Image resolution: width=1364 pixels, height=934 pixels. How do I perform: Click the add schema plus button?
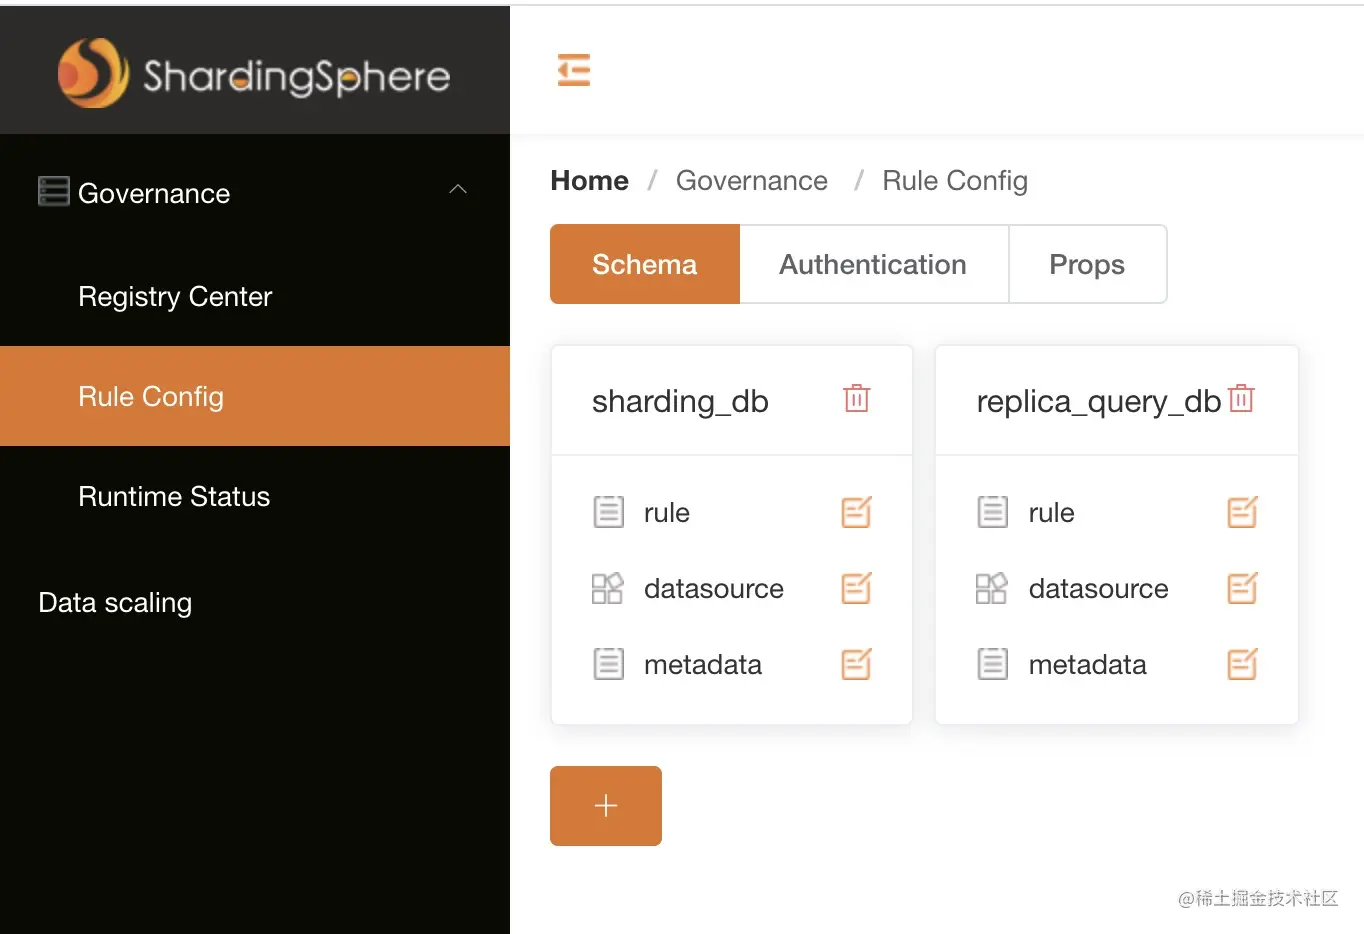(x=606, y=806)
